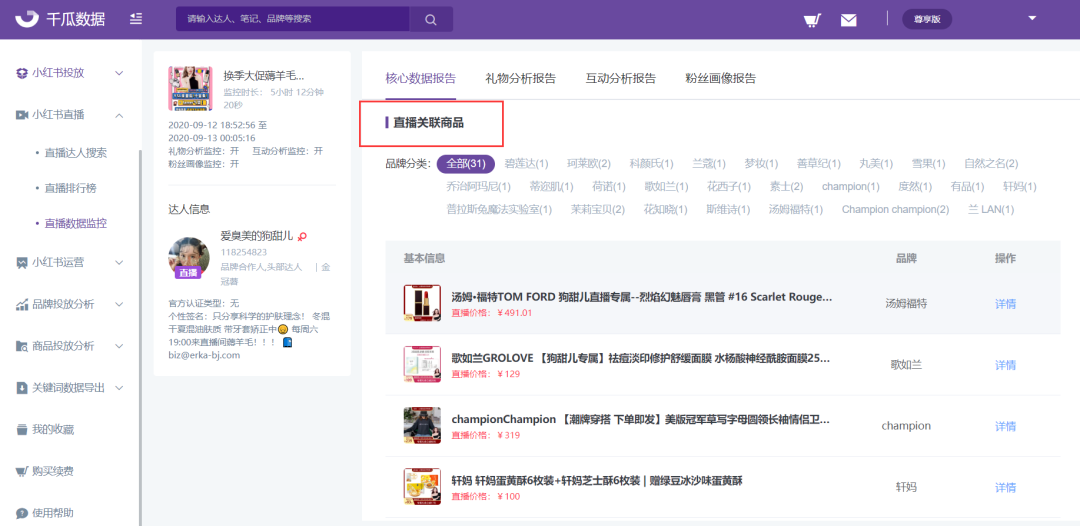1080x526 pixels.
Task: Click the 小红书运营 sidebar icon
Action: pyautogui.click(x=21, y=262)
